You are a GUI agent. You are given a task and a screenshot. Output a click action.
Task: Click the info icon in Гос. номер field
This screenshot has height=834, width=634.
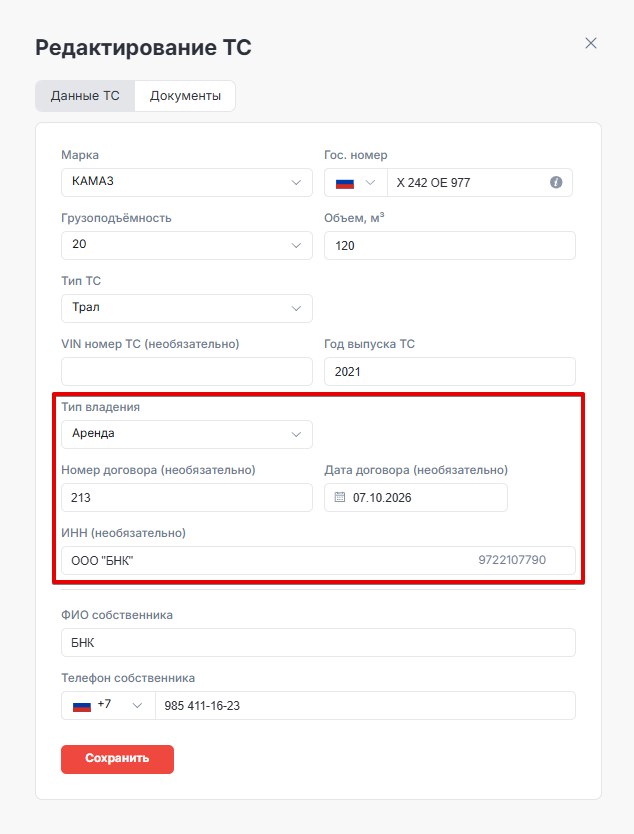click(556, 182)
